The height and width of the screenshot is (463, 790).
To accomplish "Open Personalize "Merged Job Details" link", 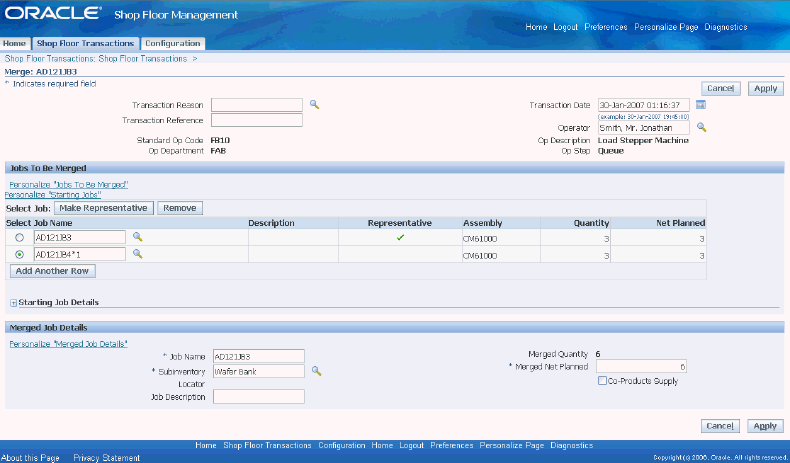I will pos(69,344).
